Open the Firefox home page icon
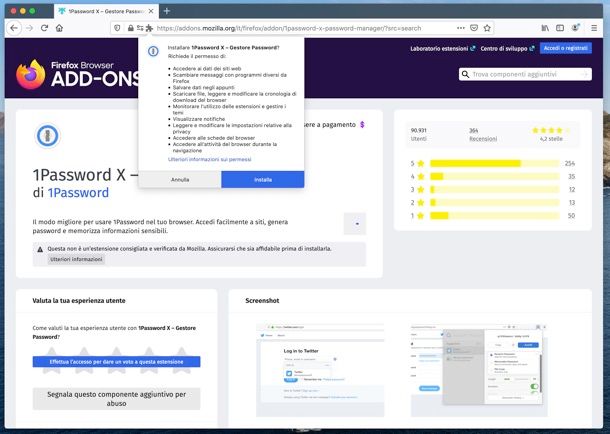The width and height of the screenshot is (610, 434). (59, 28)
